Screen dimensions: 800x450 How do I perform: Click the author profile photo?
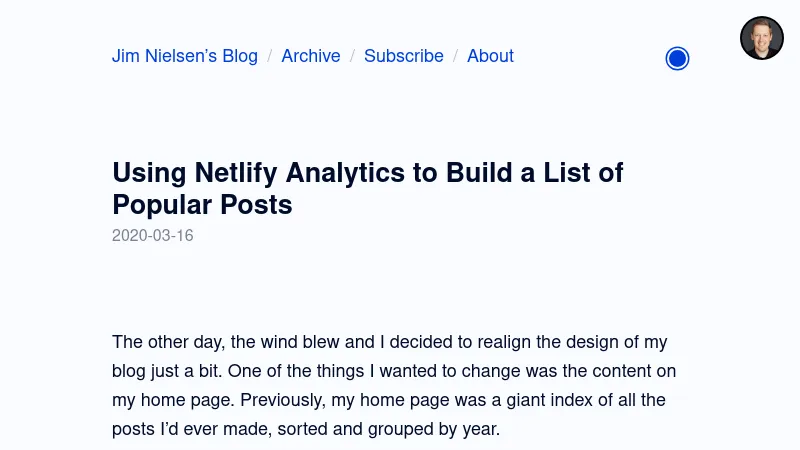pyautogui.click(x=761, y=38)
